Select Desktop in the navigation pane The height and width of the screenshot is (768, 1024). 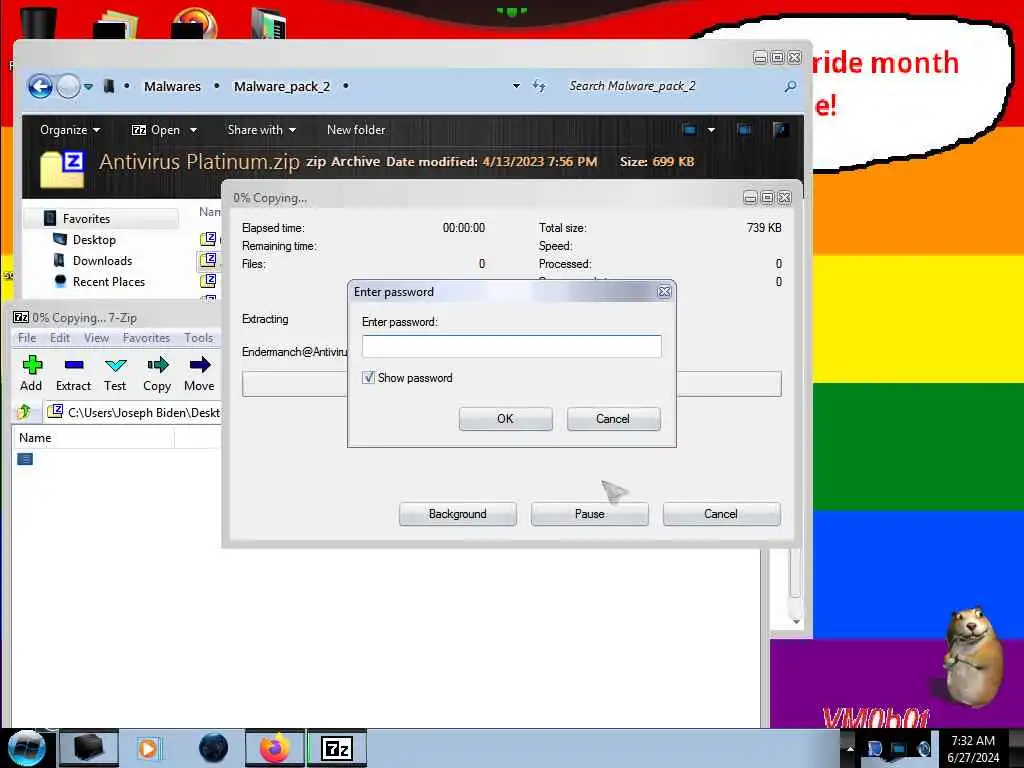94,240
